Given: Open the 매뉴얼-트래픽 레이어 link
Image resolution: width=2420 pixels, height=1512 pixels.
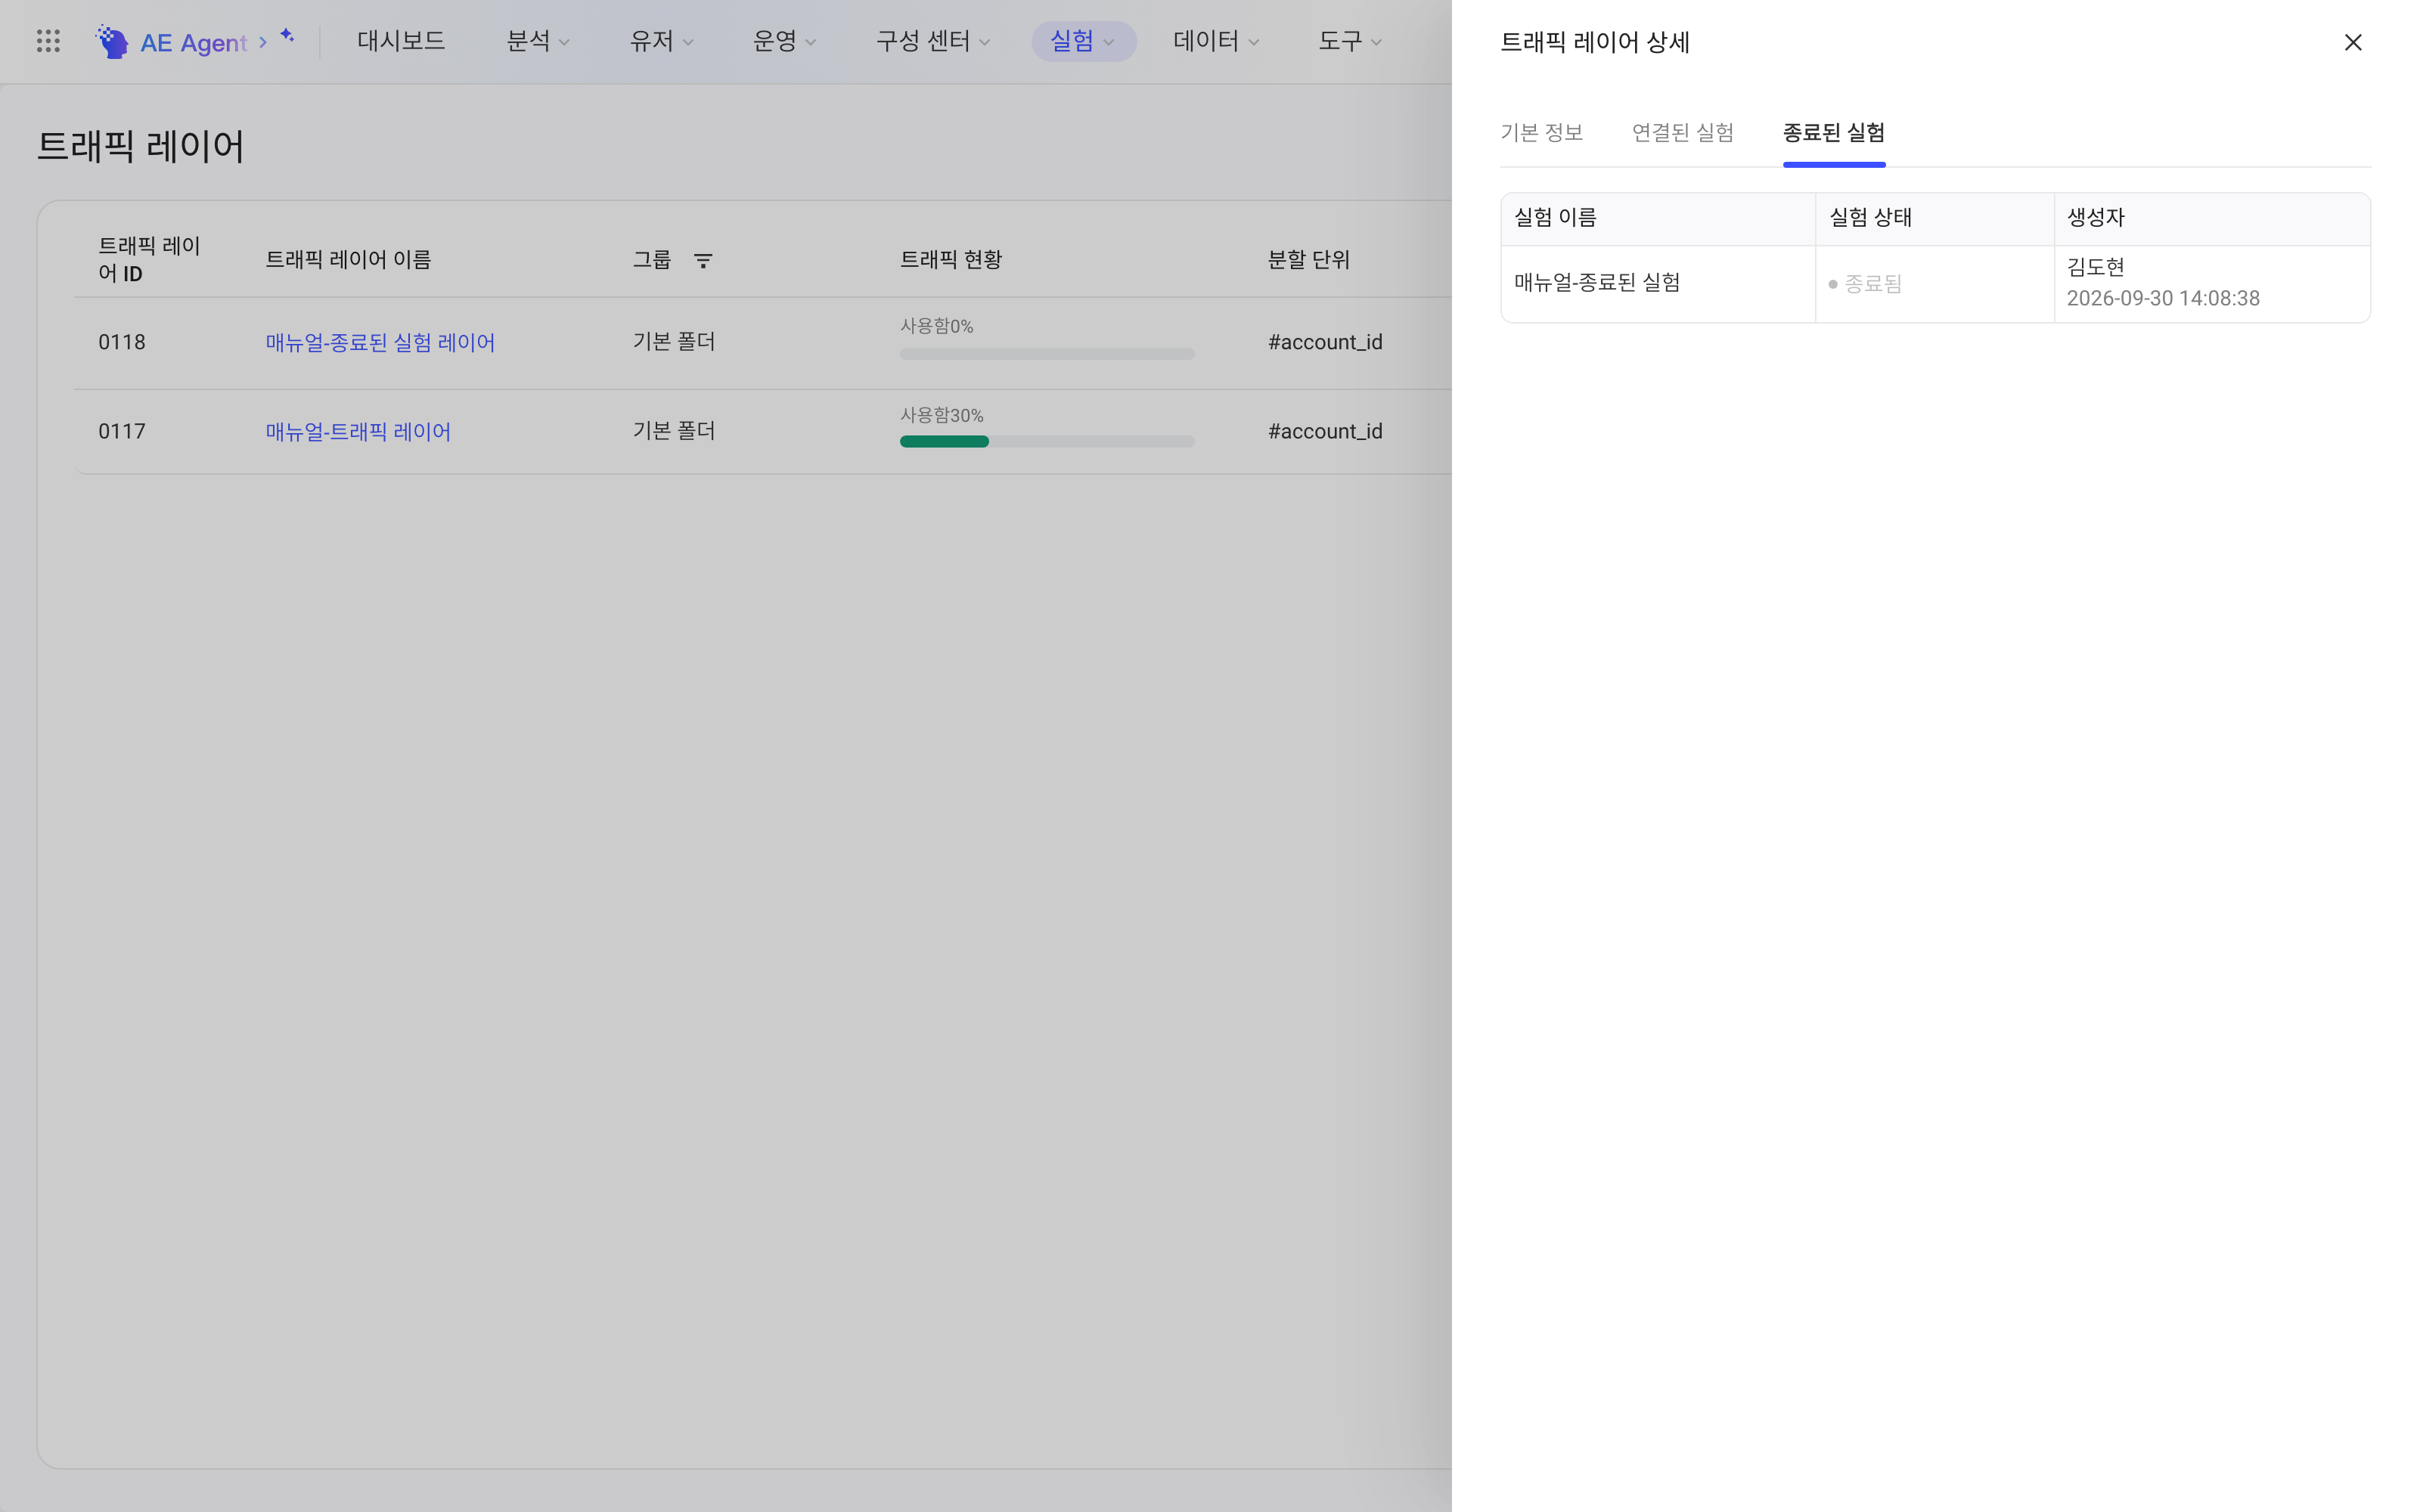Looking at the screenshot, I should 358,431.
